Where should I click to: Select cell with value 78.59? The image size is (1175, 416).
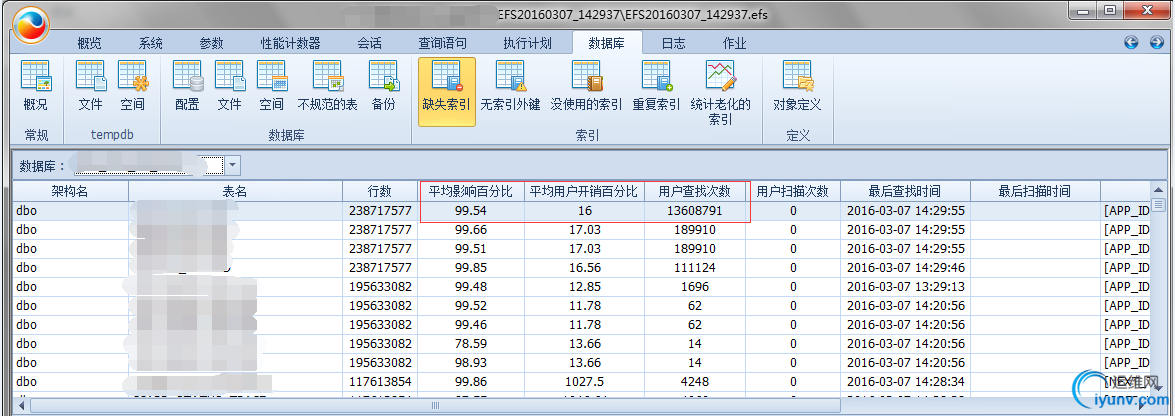point(471,343)
